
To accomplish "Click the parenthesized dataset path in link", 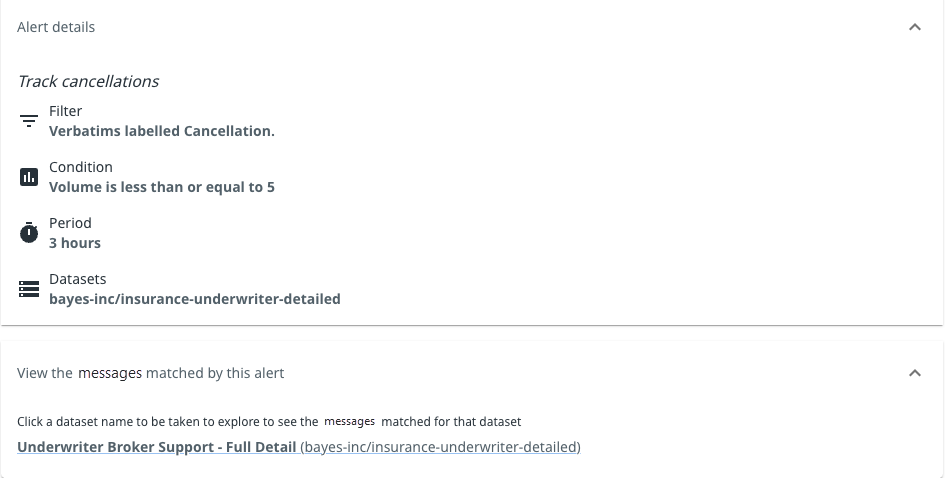I will [440, 447].
